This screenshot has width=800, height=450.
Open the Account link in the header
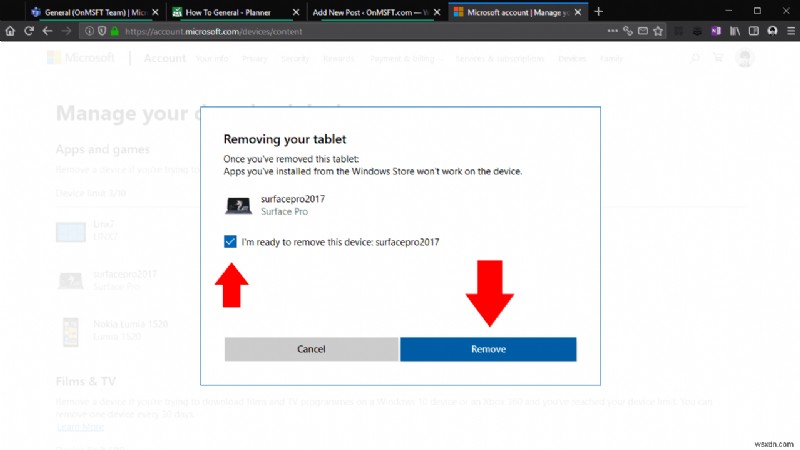164,58
